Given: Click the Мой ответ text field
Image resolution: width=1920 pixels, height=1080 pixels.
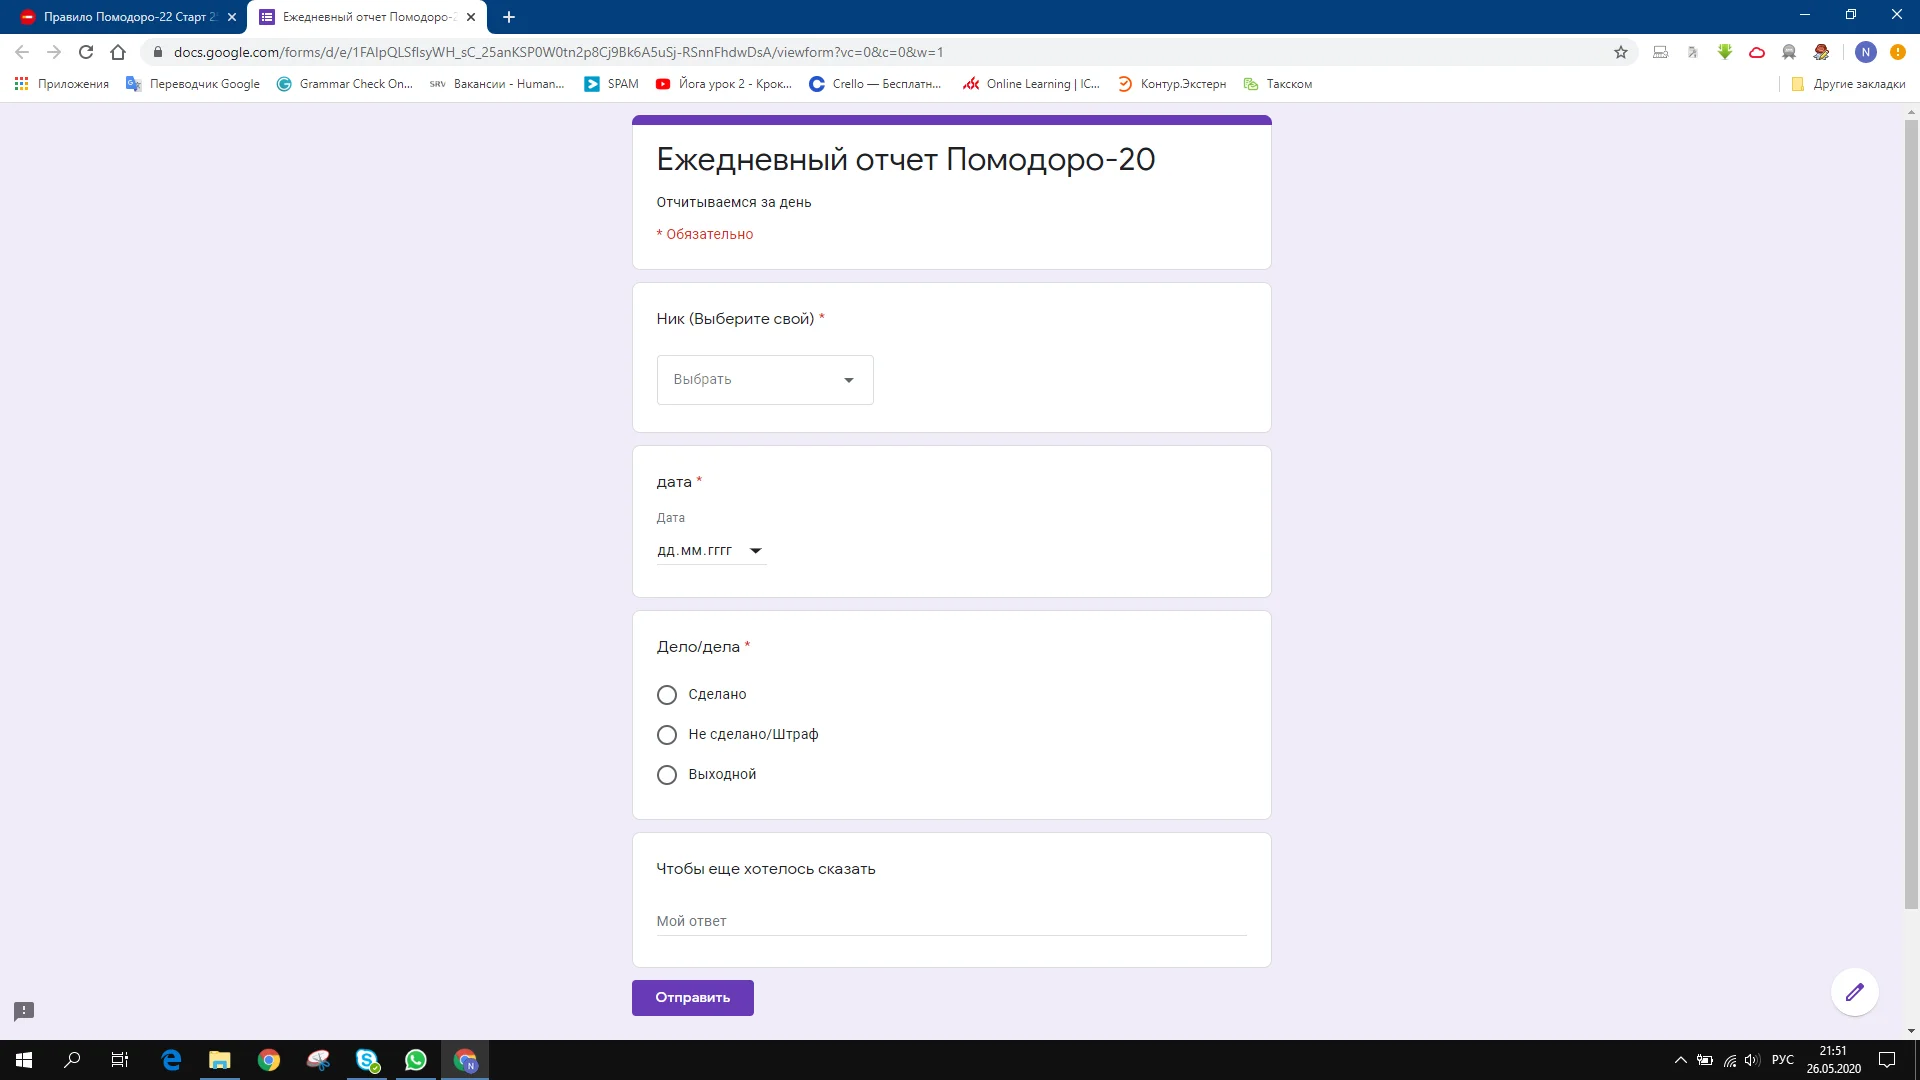Looking at the screenshot, I should coord(950,921).
